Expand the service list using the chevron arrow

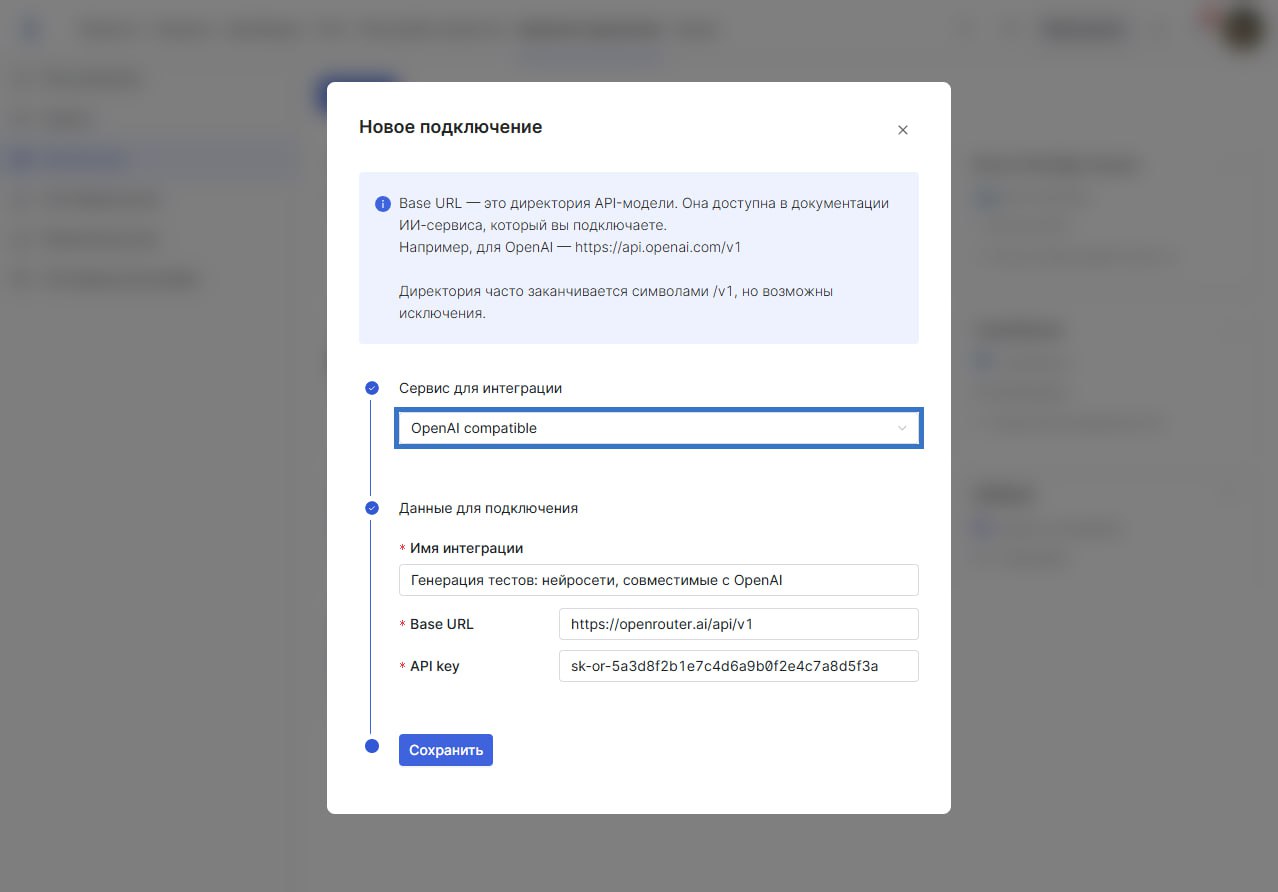coord(902,428)
